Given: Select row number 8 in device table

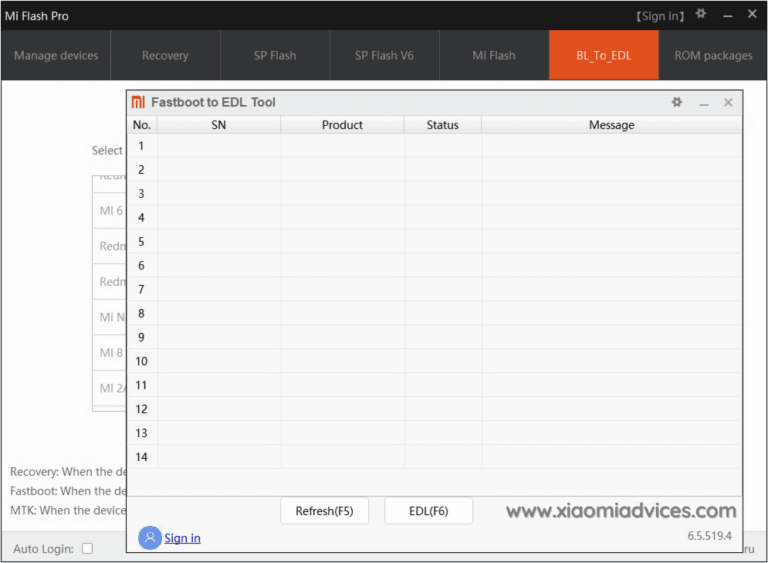Looking at the screenshot, I should pyautogui.click(x=434, y=313).
